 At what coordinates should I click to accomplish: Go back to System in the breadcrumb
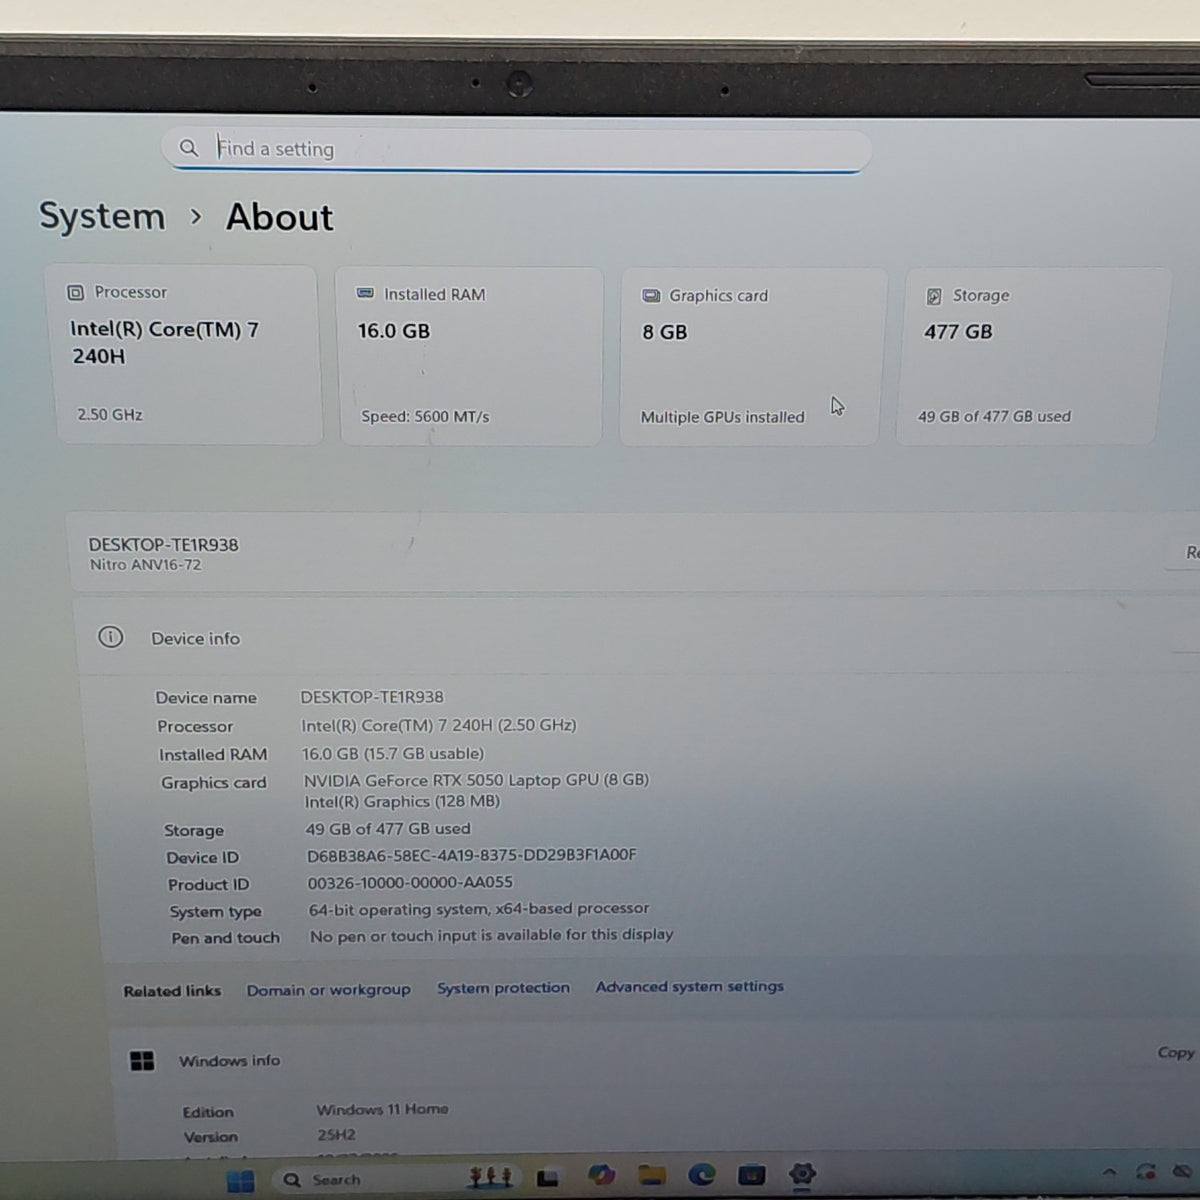[102, 216]
